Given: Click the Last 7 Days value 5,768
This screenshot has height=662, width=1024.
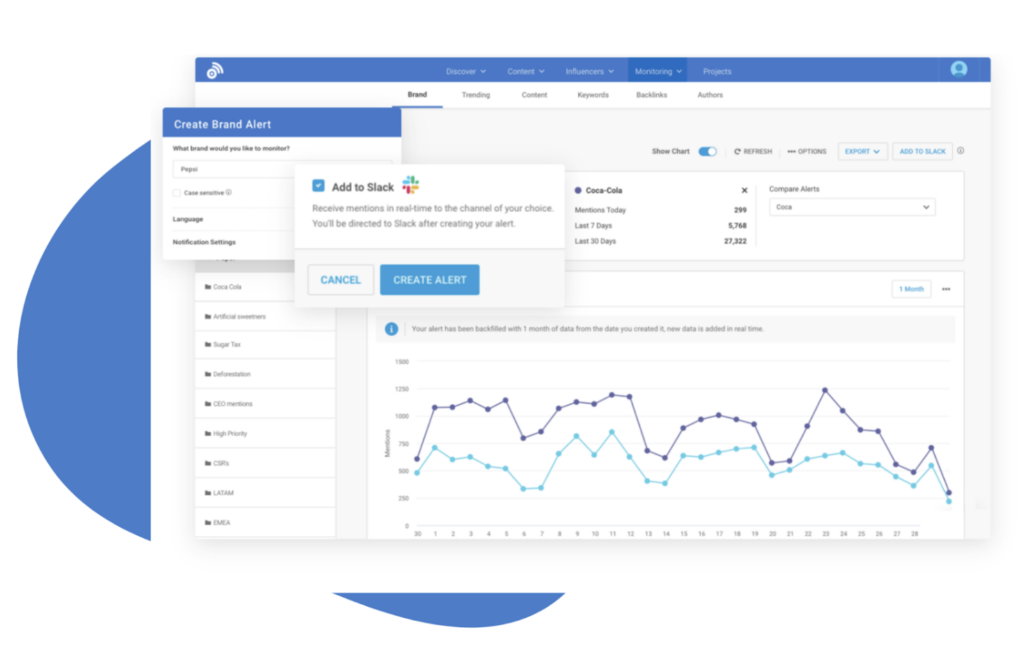Looking at the screenshot, I should tap(737, 226).
